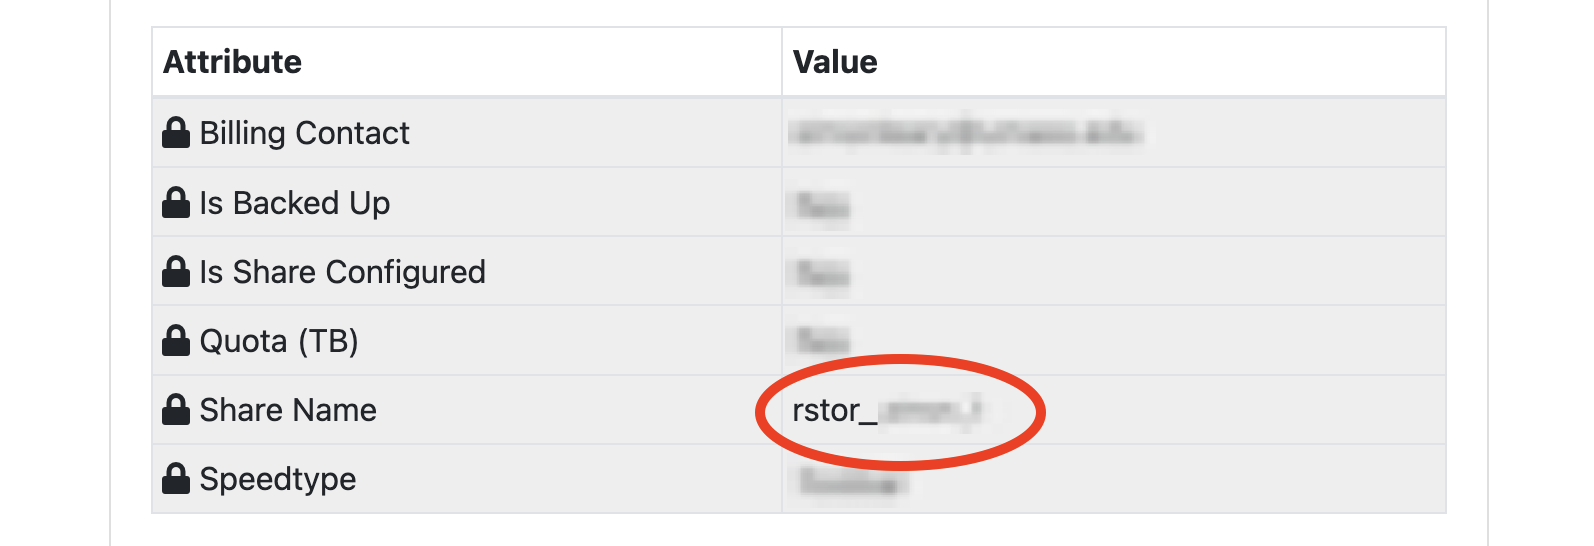Click the Speedtype attribute label
Viewport: 1594px width, 546px height.
pos(277,479)
